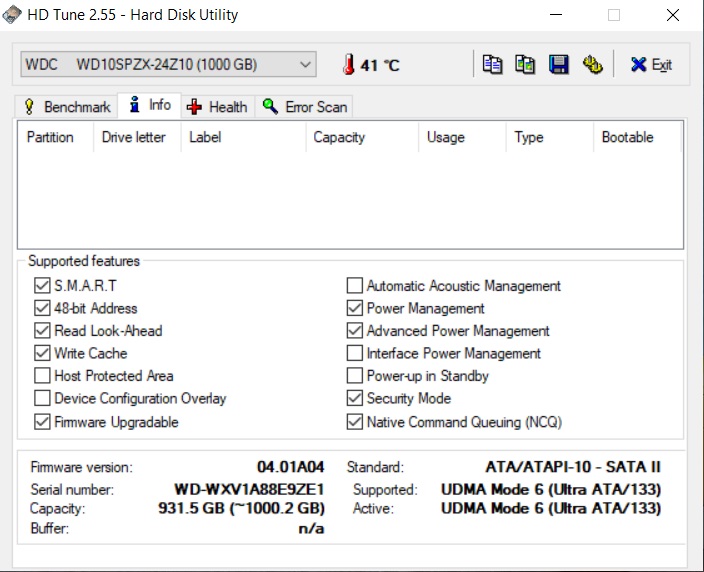The height and width of the screenshot is (572, 704).
Task: Toggle the Security Mode checkbox
Action: 355,398
